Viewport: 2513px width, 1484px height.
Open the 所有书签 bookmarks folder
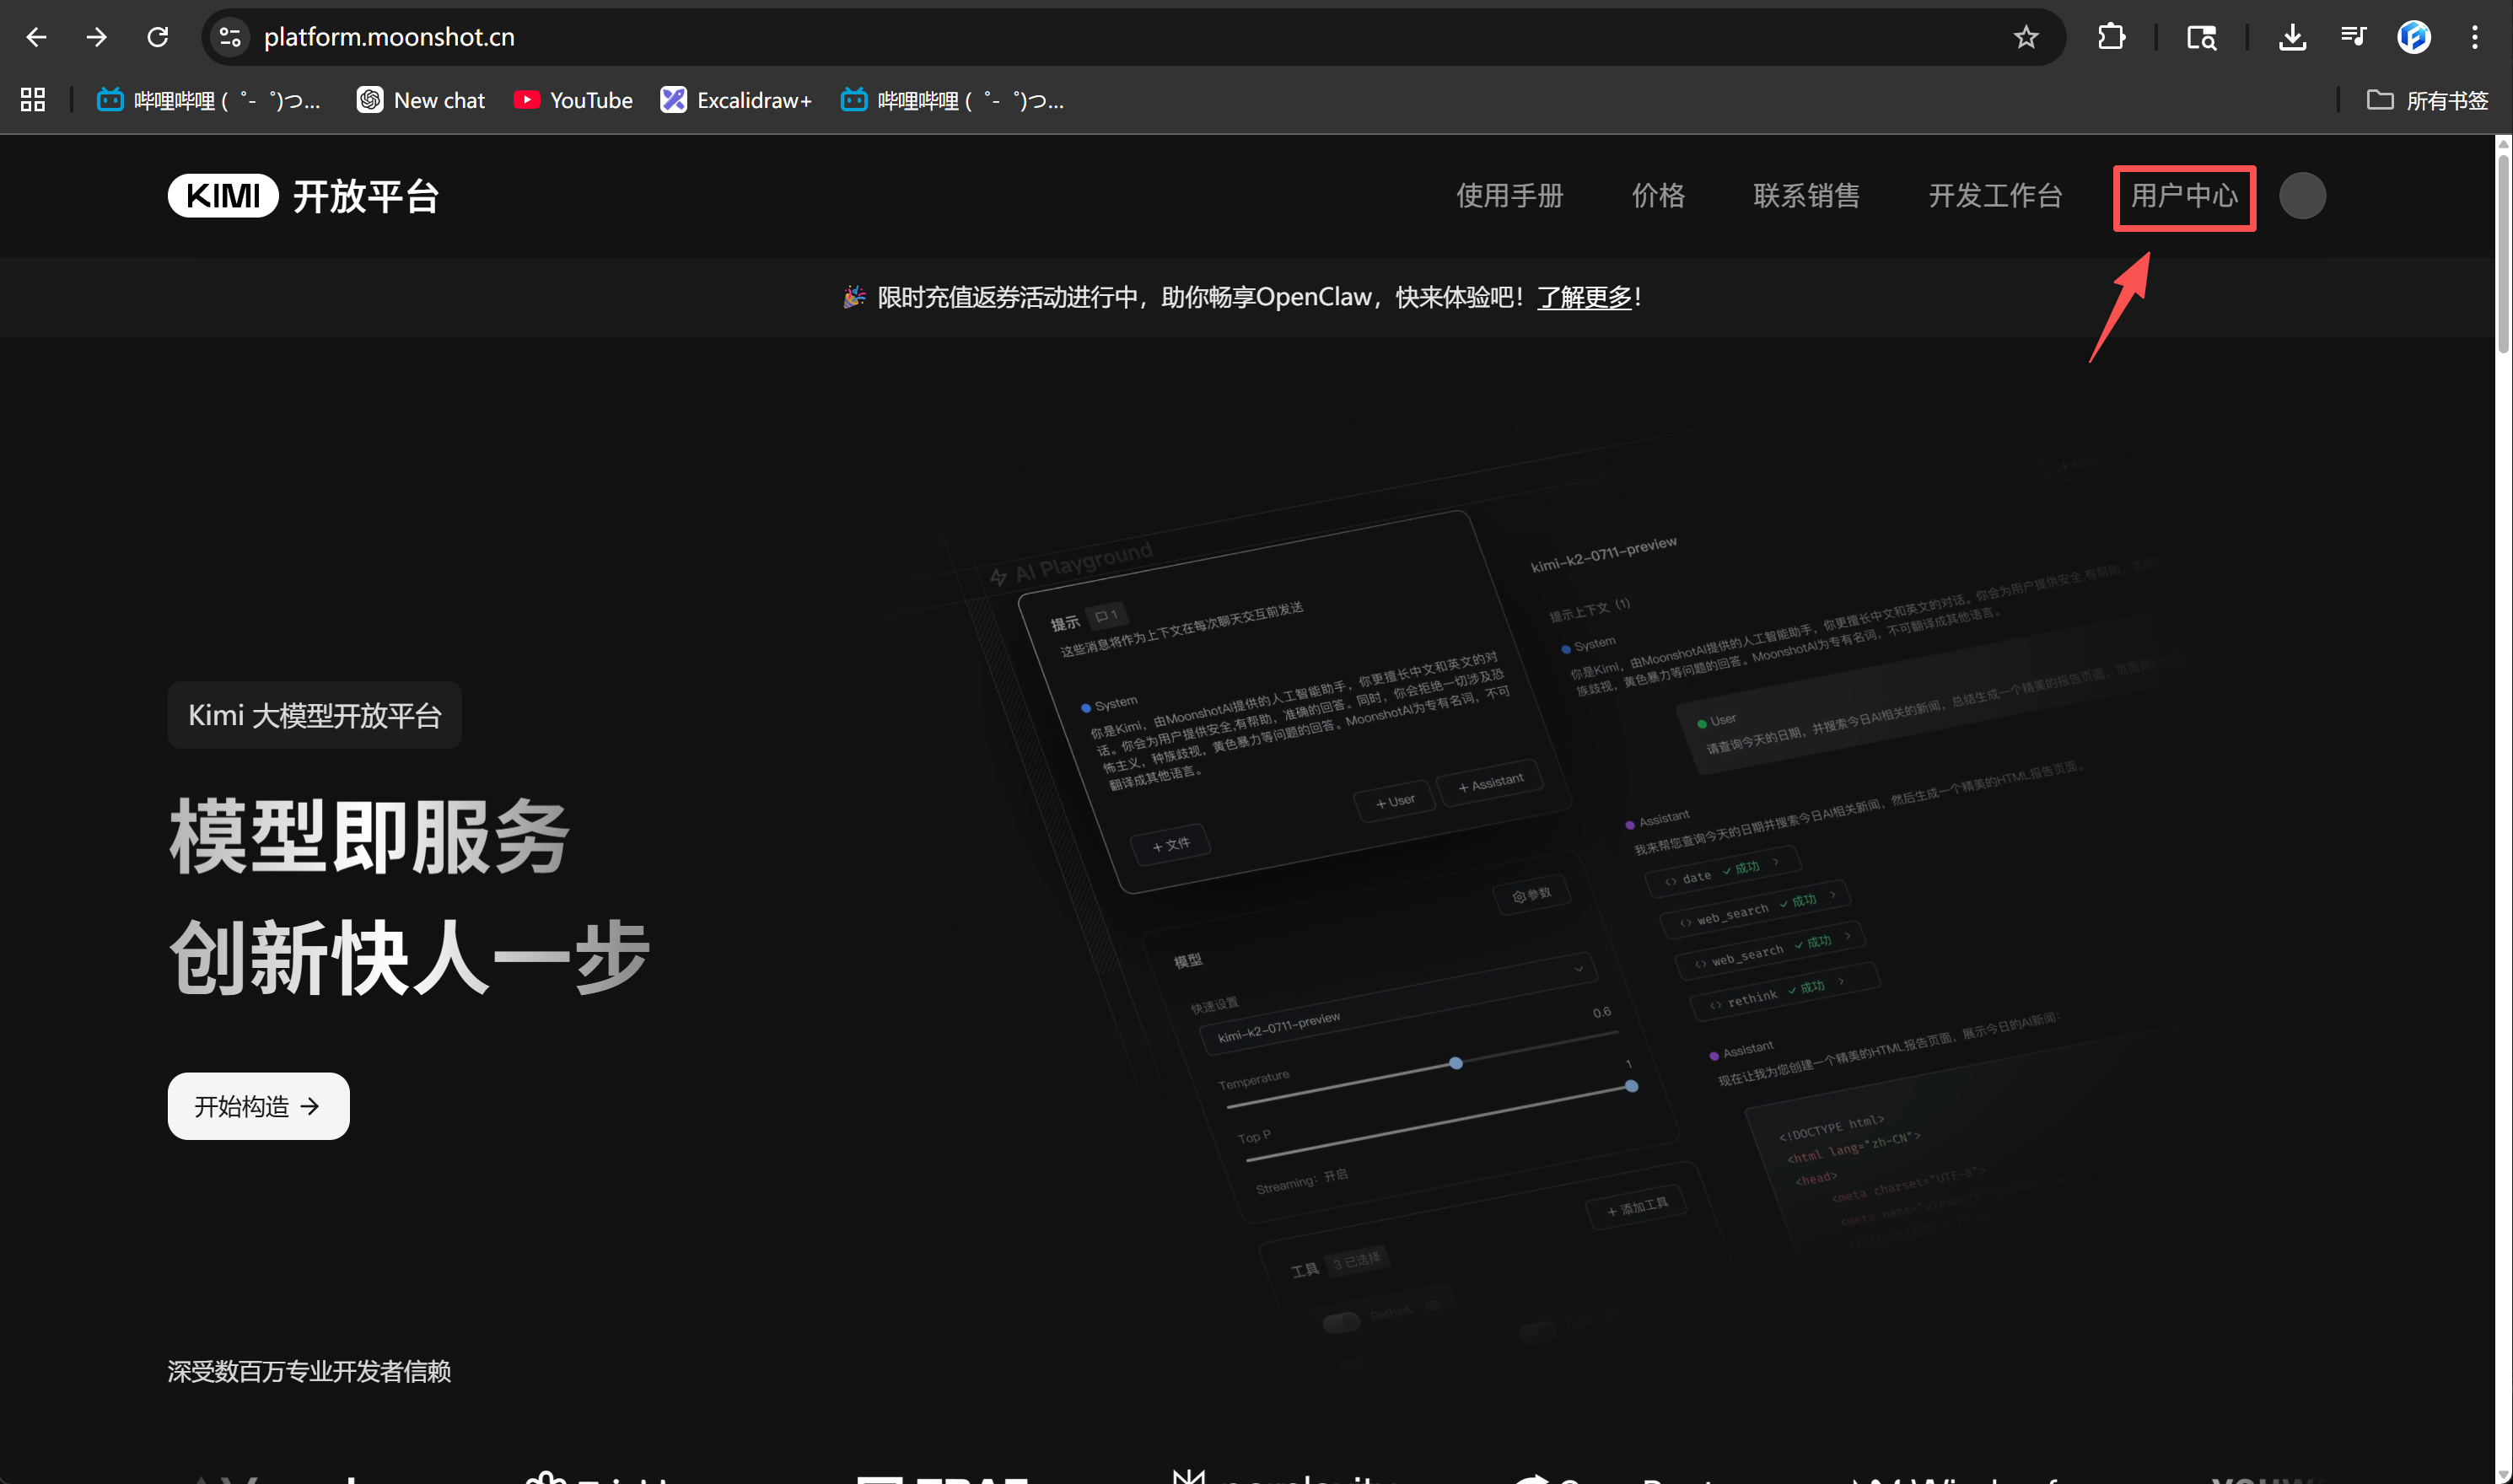click(2427, 100)
